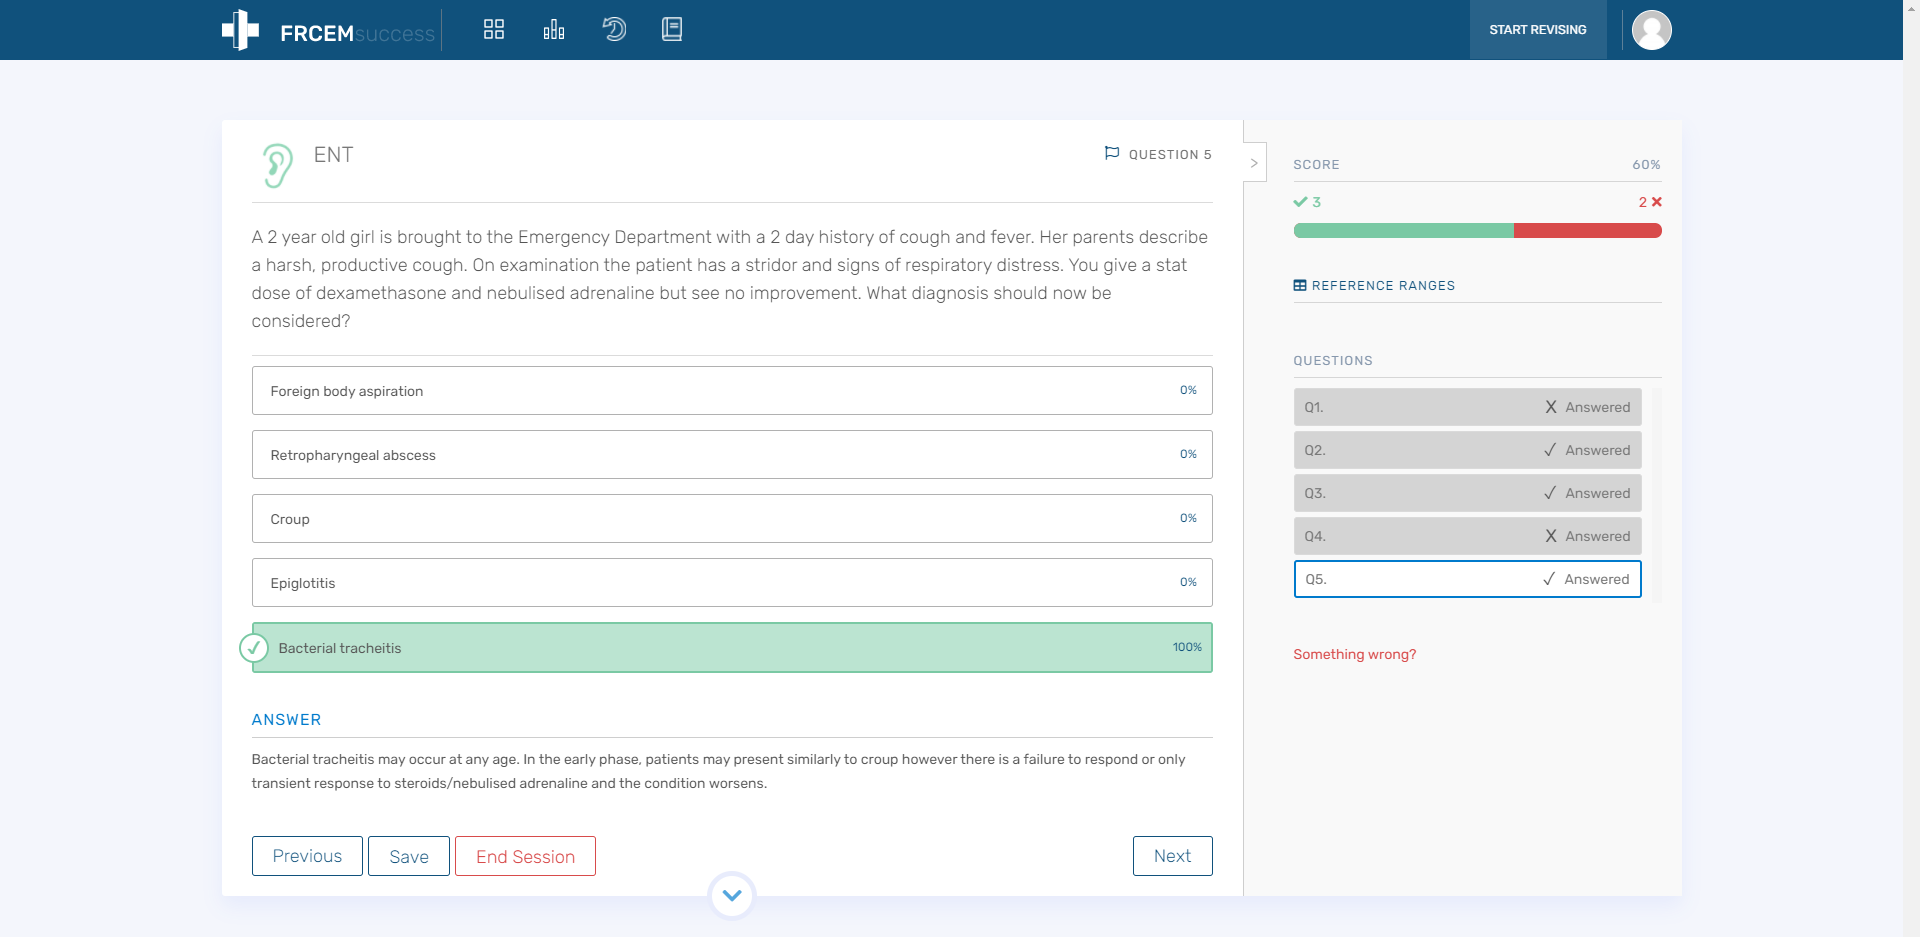Jump to question Q4 in the list
The height and width of the screenshot is (937, 1920).
coord(1467,536)
